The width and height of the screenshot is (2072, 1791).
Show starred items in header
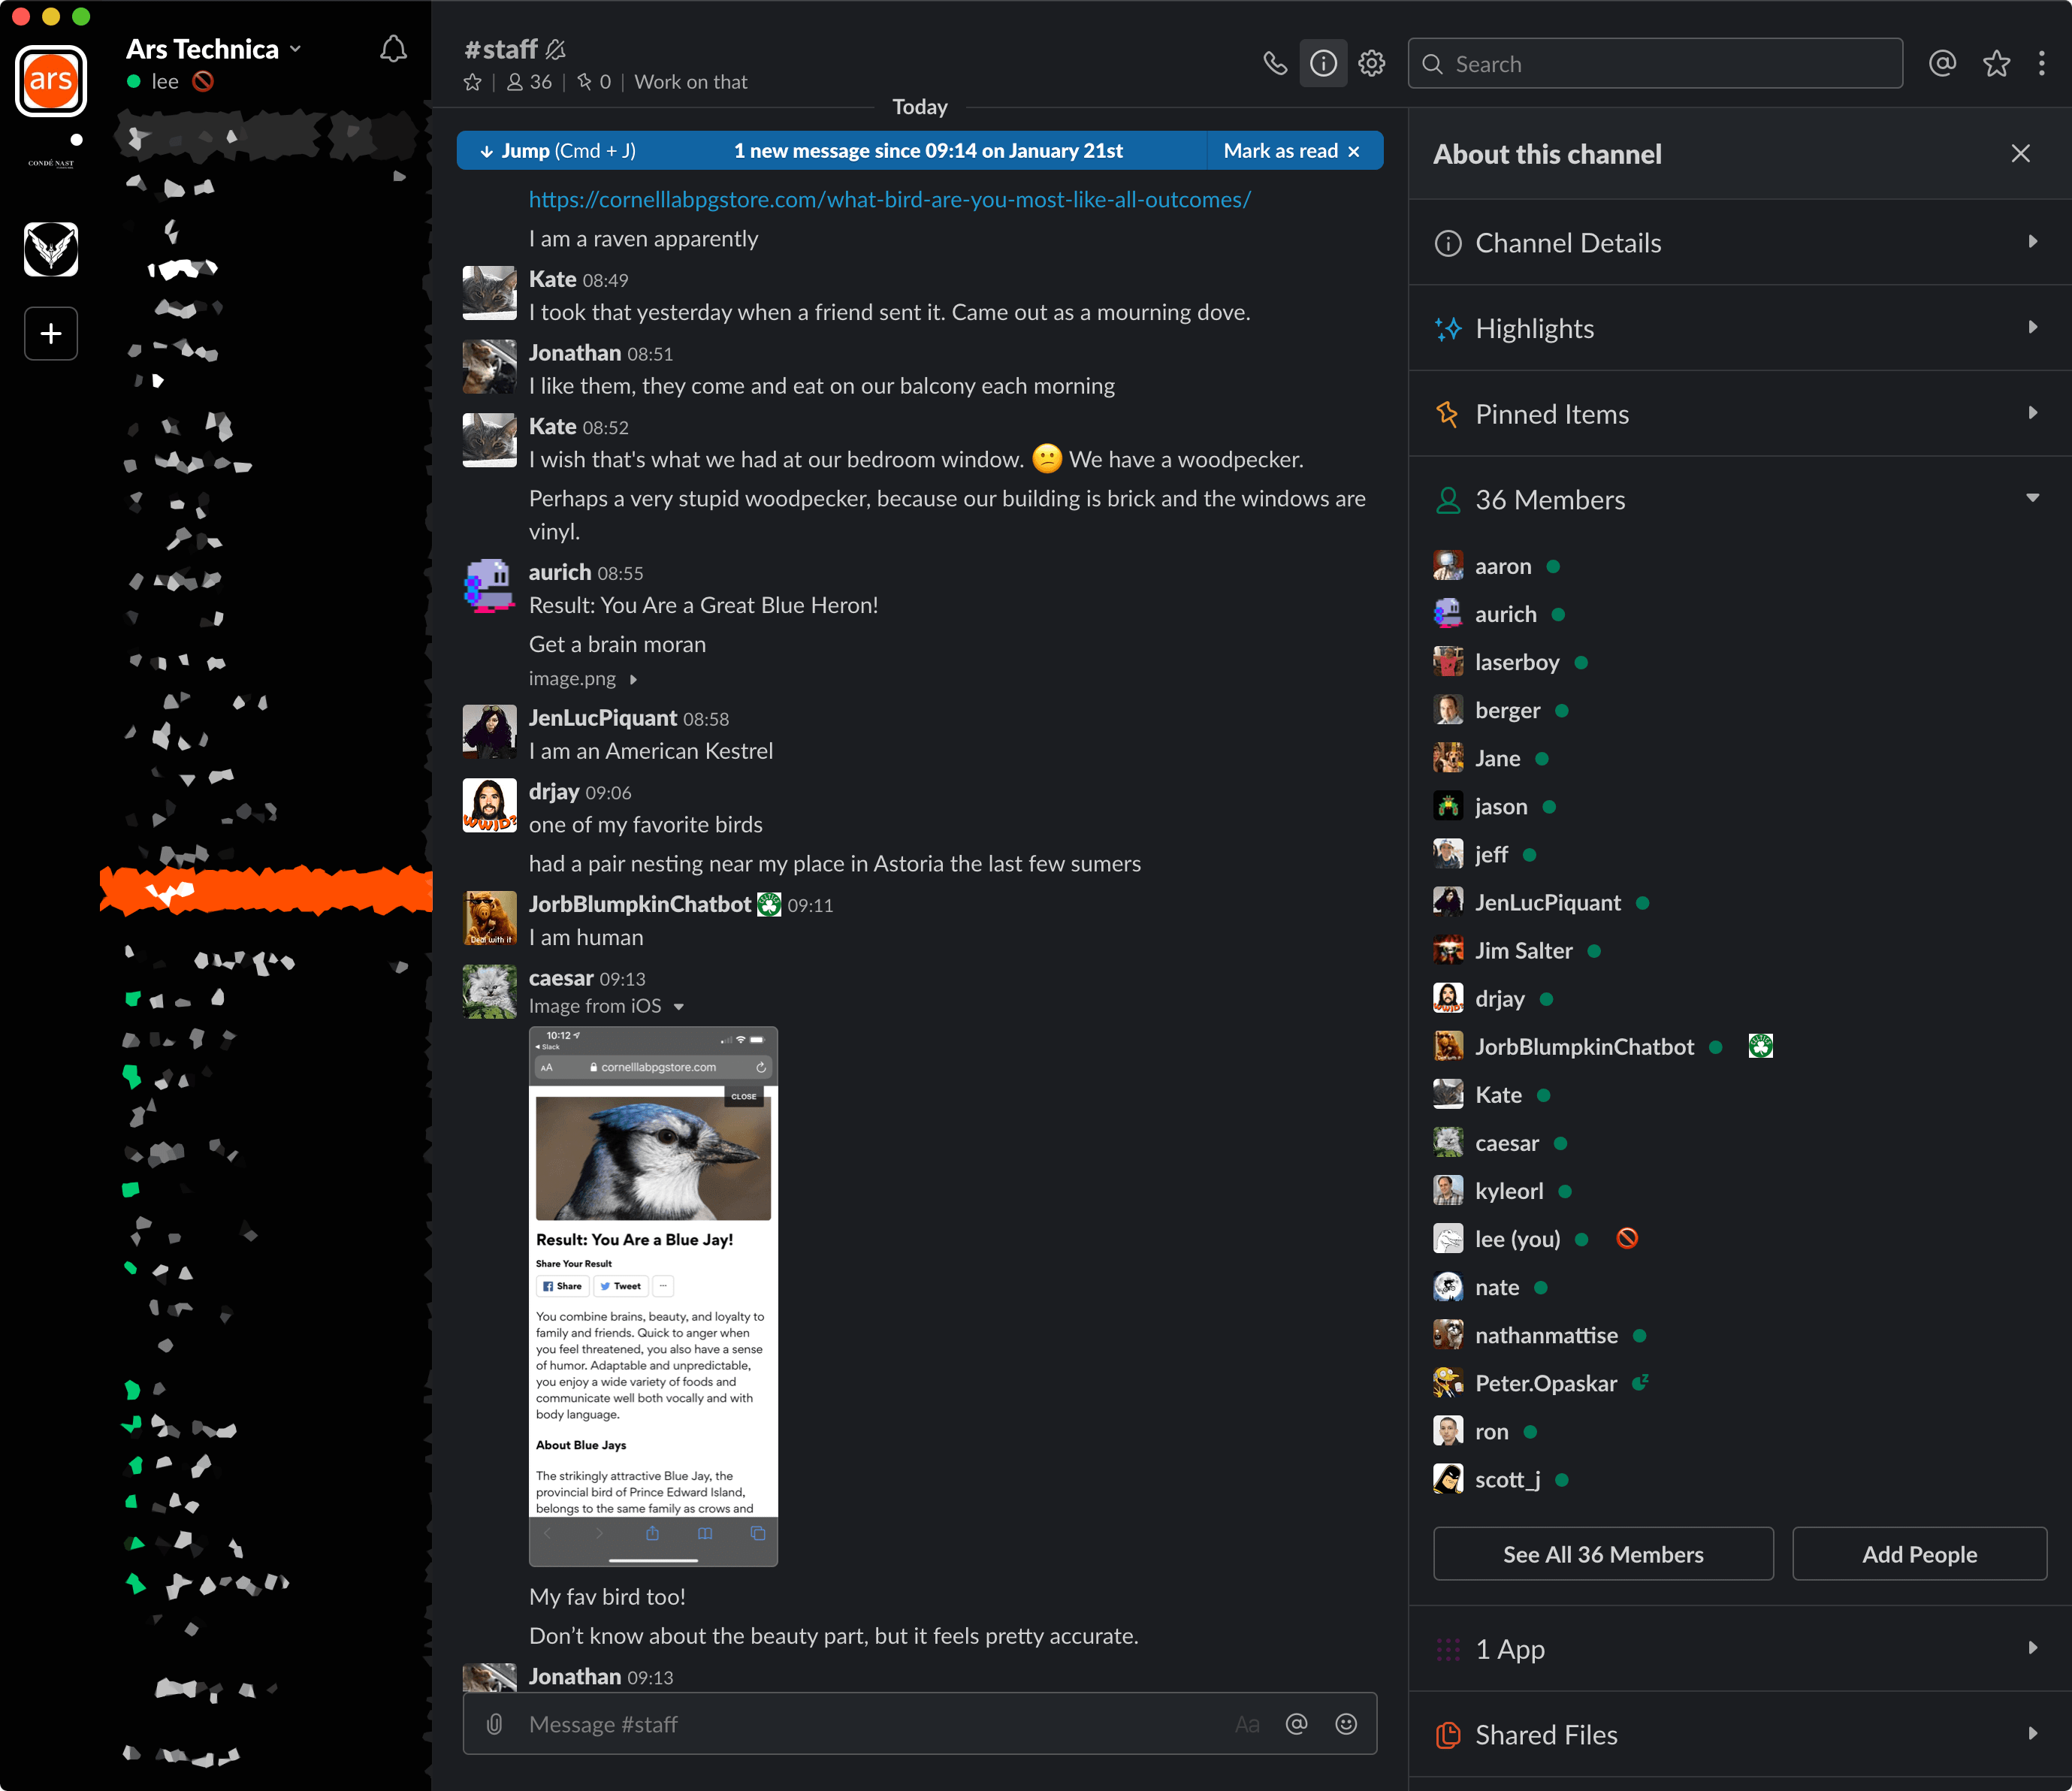1996,64
